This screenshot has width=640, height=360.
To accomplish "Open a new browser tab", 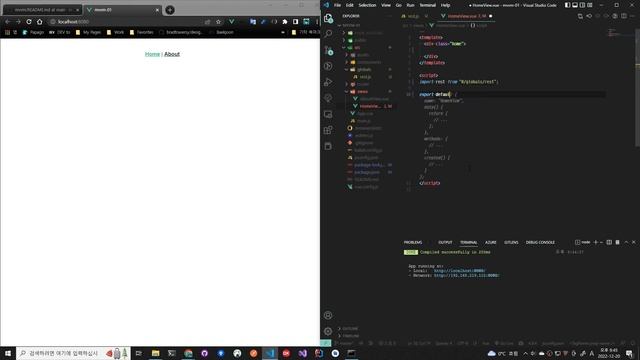I will (x=170, y=10).
